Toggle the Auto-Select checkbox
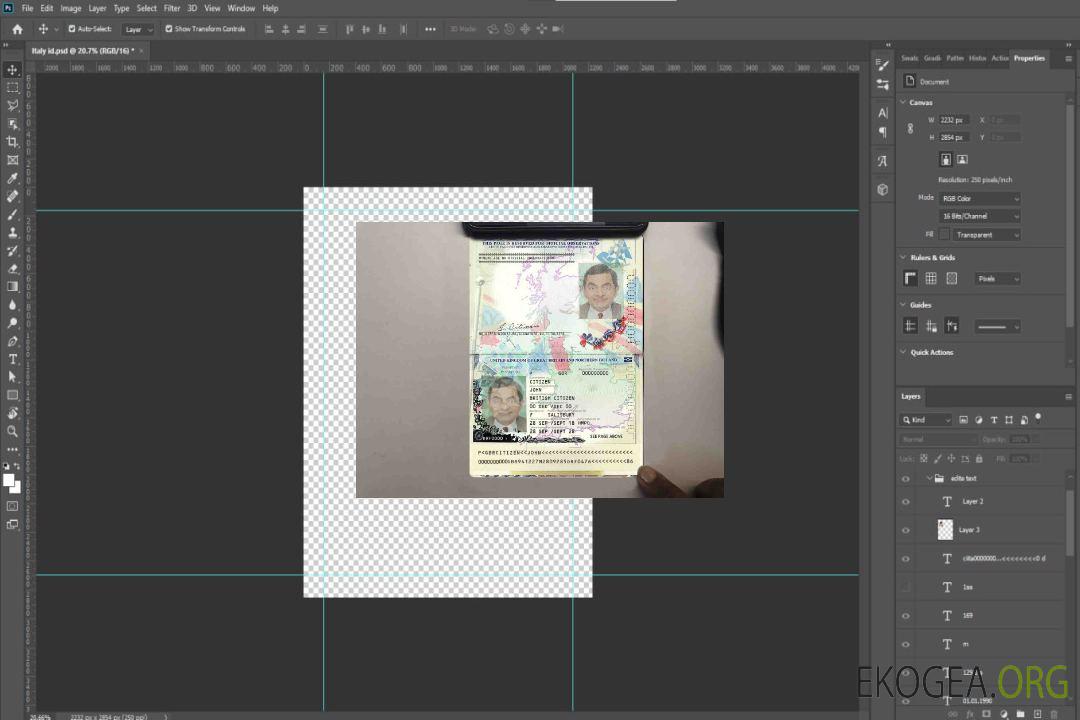 71,29
